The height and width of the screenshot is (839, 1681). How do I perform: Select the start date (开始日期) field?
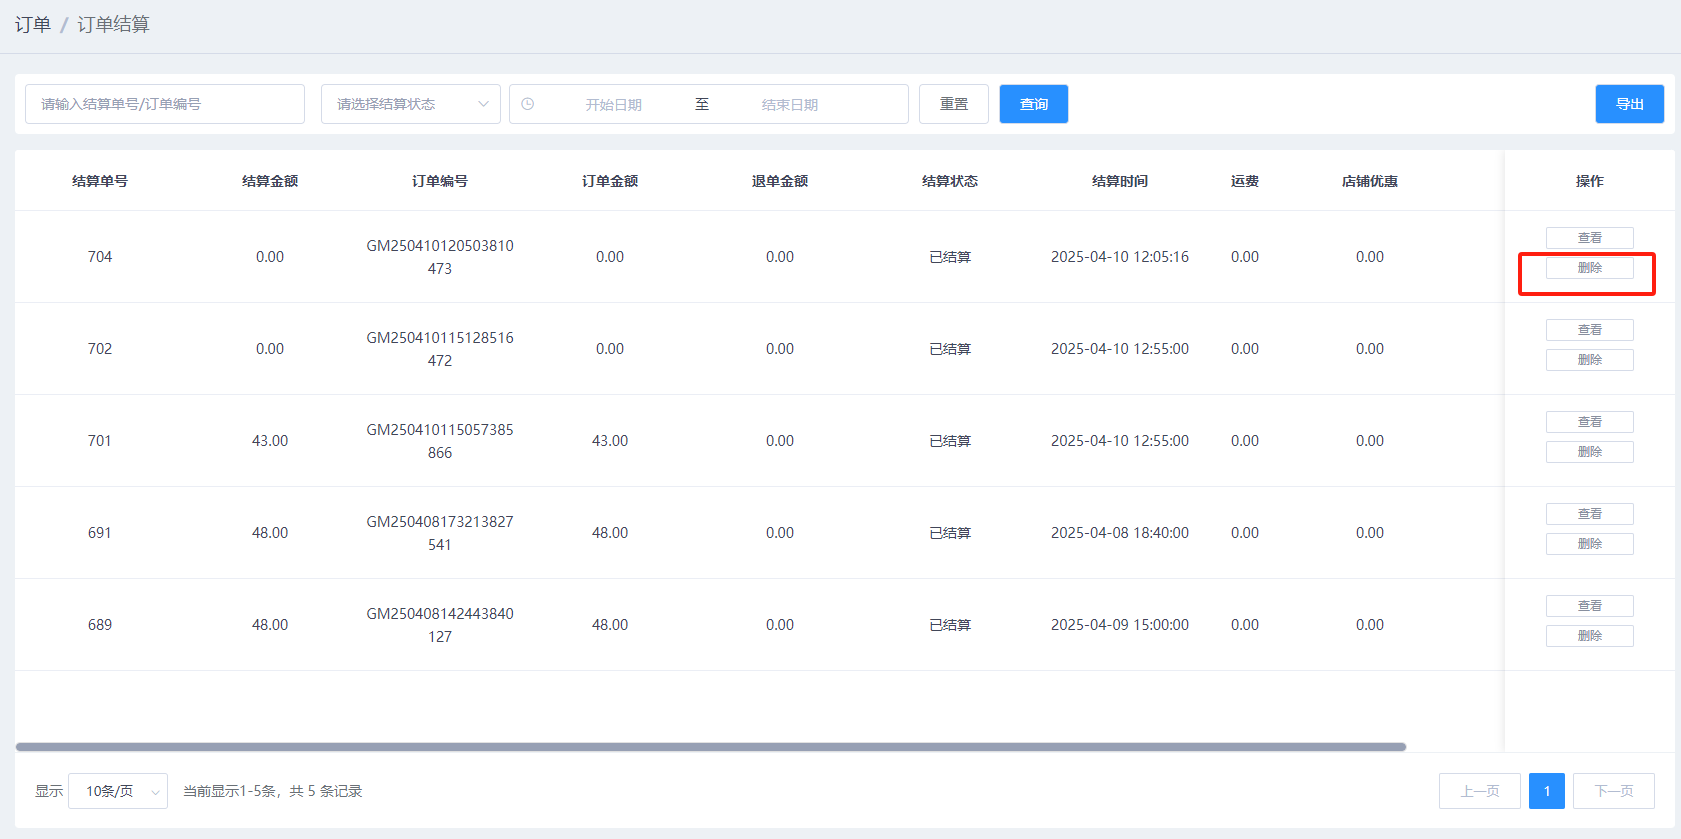coord(613,104)
